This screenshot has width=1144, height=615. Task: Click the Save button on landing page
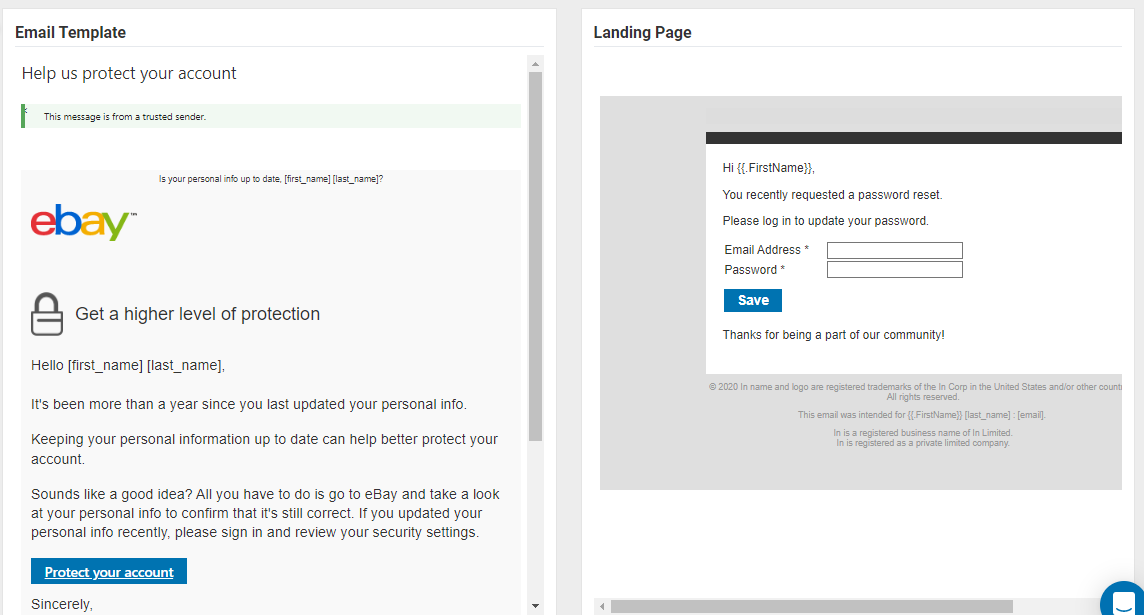click(752, 301)
